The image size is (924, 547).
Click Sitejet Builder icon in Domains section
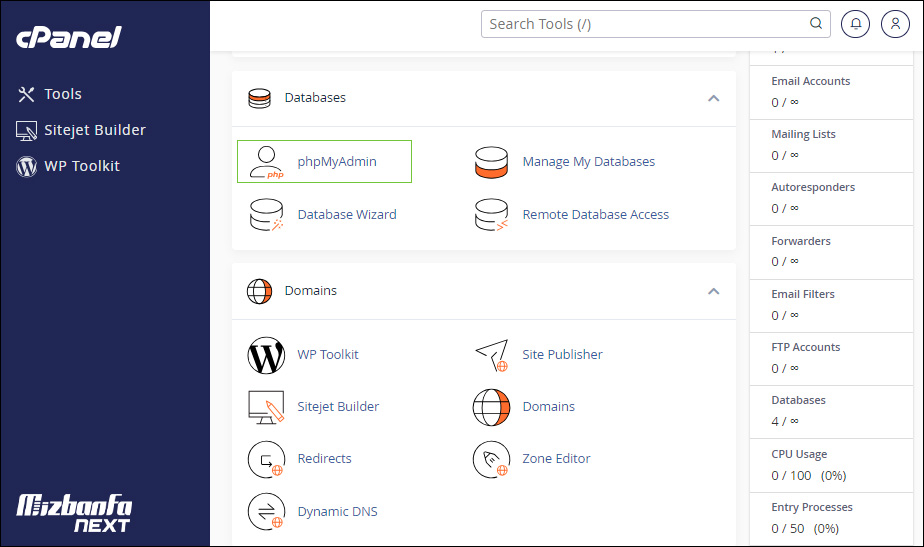pos(266,407)
